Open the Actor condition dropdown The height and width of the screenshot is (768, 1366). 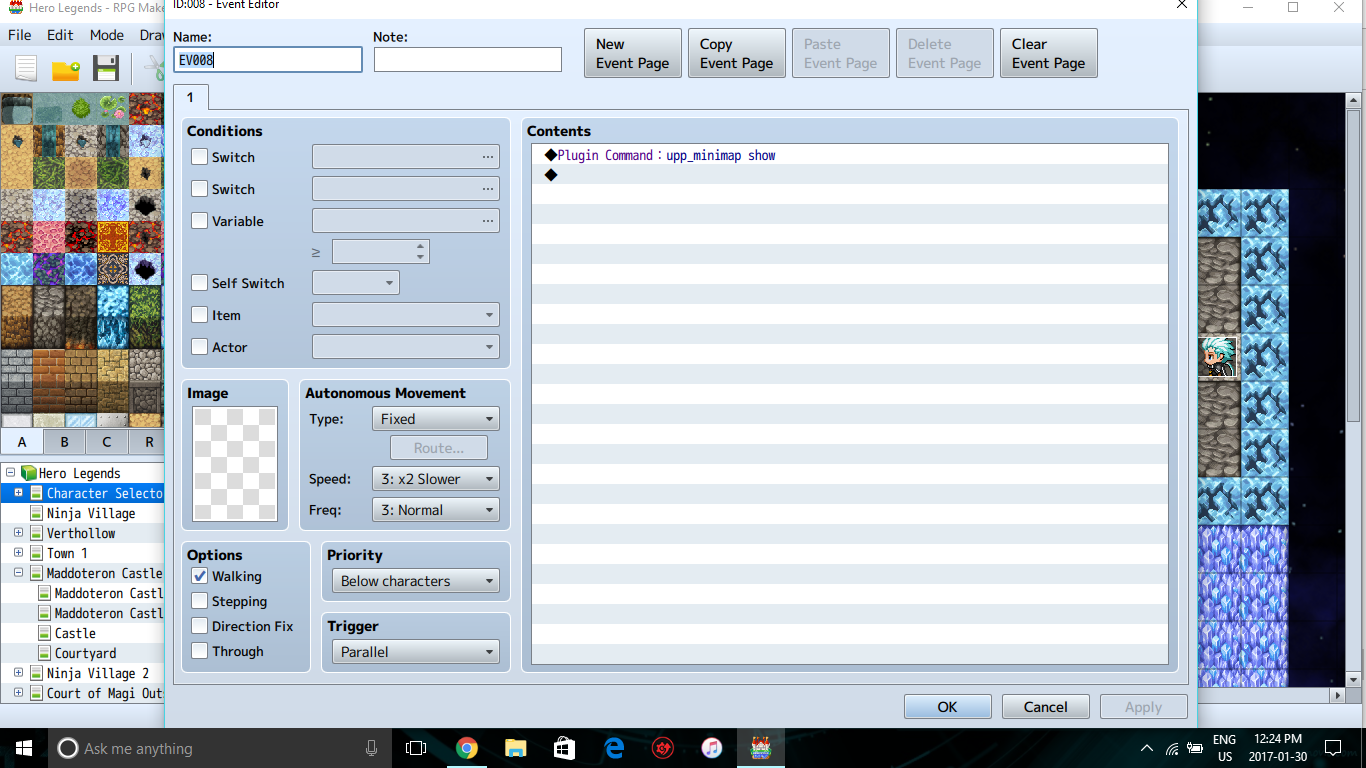click(x=406, y=347)
